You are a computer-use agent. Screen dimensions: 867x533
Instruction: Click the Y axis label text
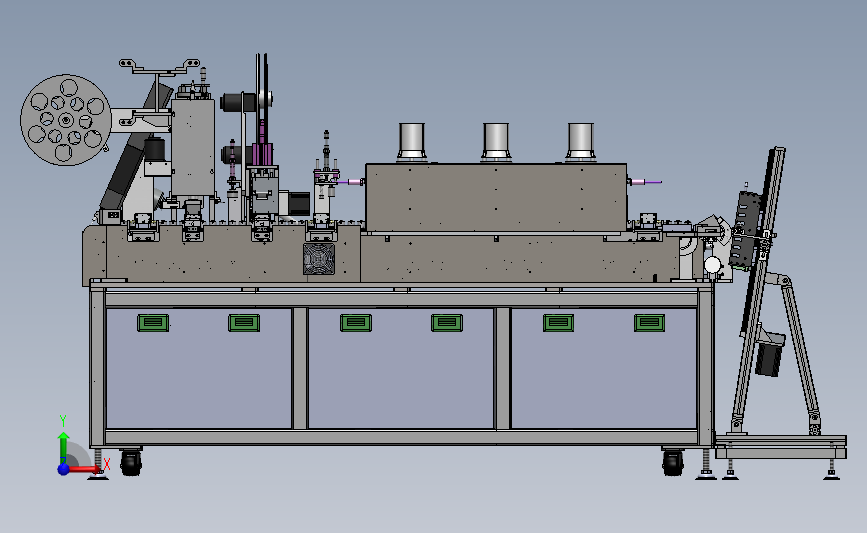point(63,421)
